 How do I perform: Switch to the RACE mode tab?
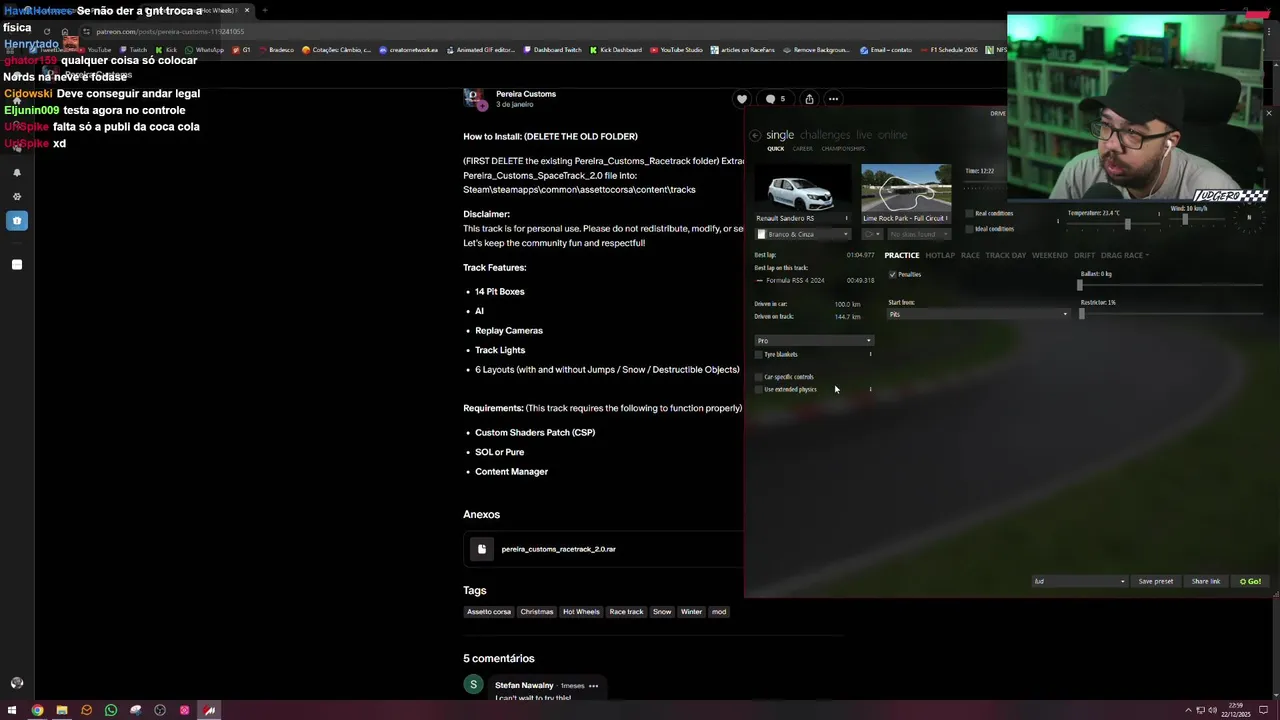click(970, 255)
